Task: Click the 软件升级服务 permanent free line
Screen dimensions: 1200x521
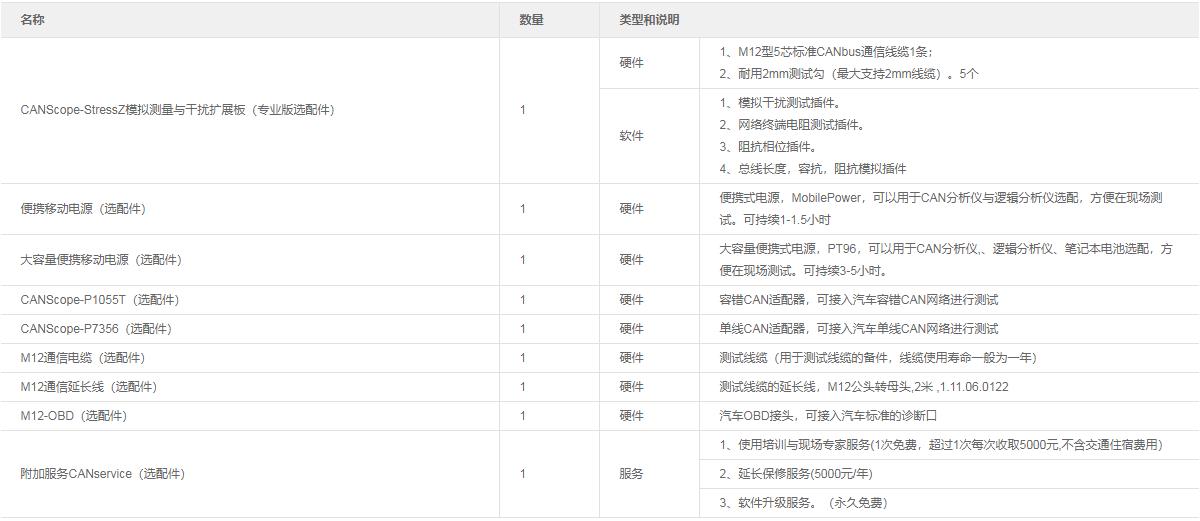Action: [x=803, y=503]
